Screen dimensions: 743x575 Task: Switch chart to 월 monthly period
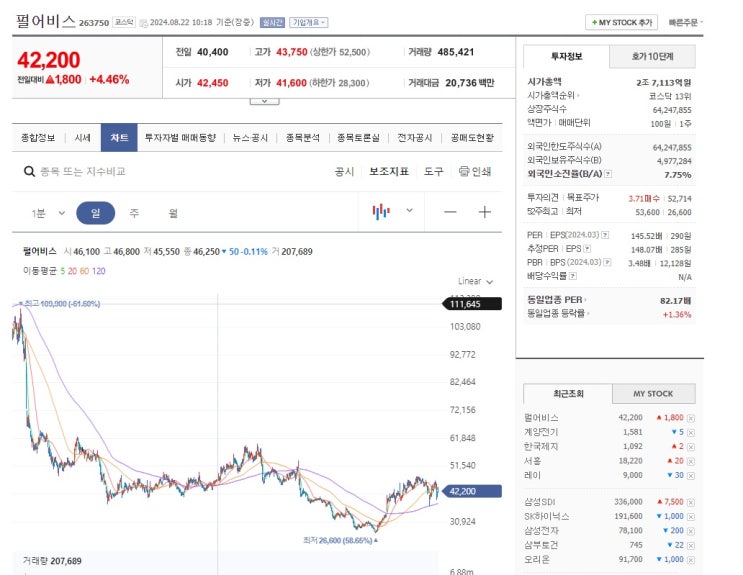click(173, 213)
